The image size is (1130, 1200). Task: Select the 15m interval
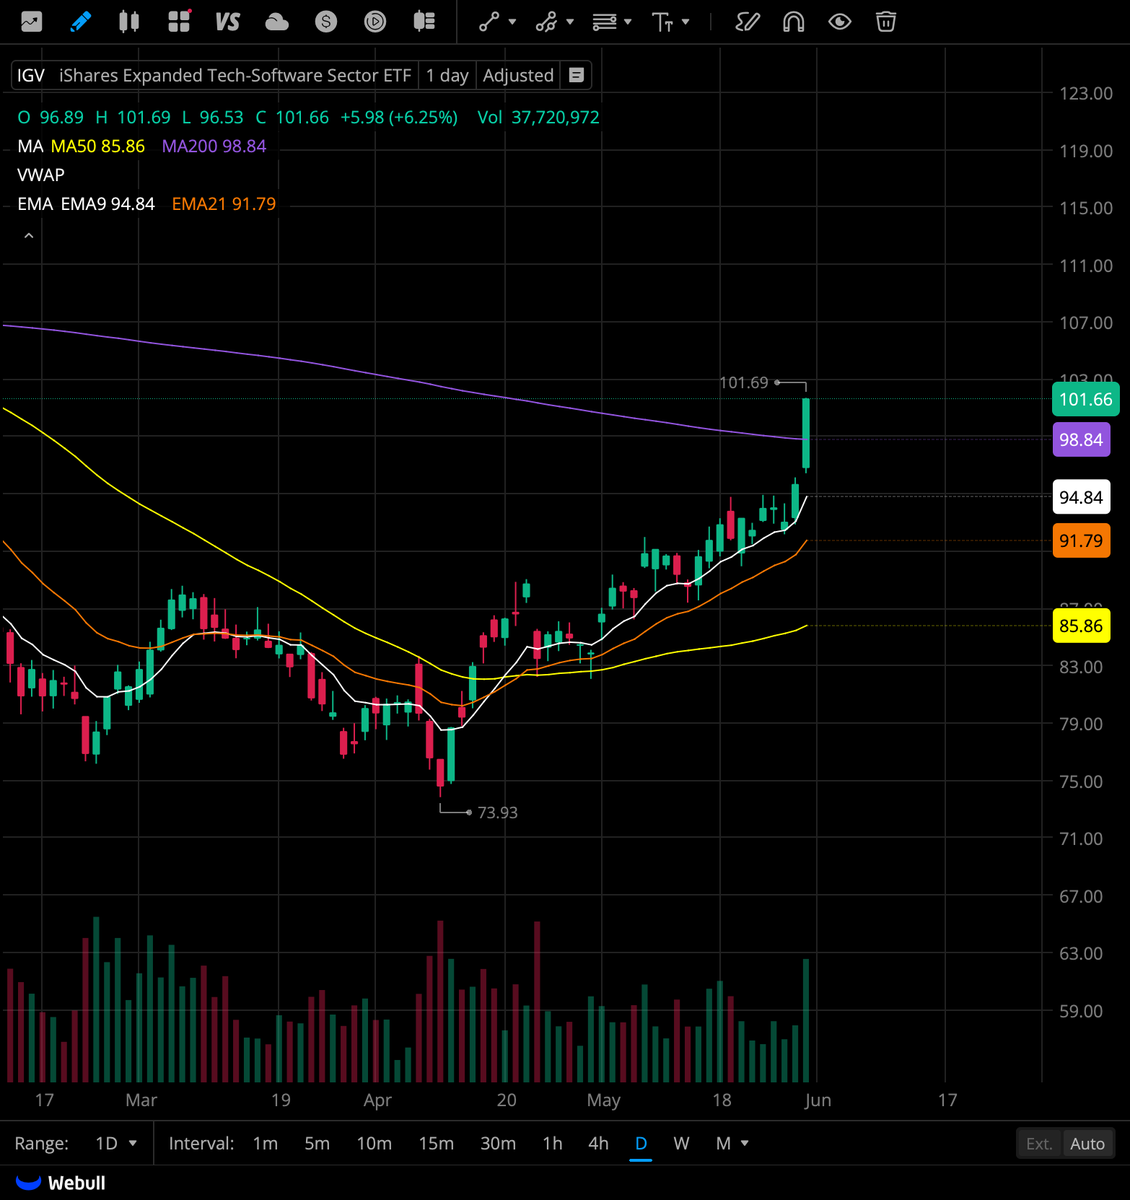436,1143
